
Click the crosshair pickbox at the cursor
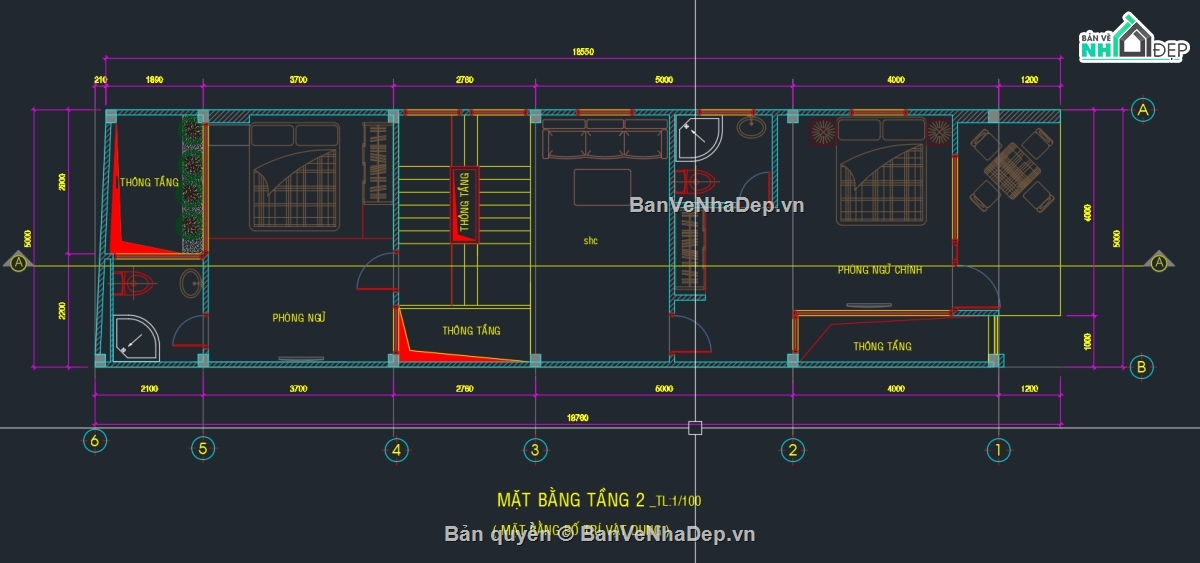695,428
